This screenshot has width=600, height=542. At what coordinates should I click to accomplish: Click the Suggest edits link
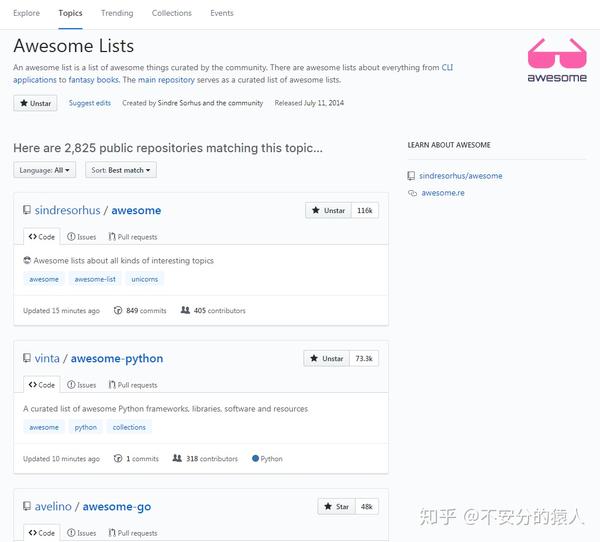tap(90, 103)
